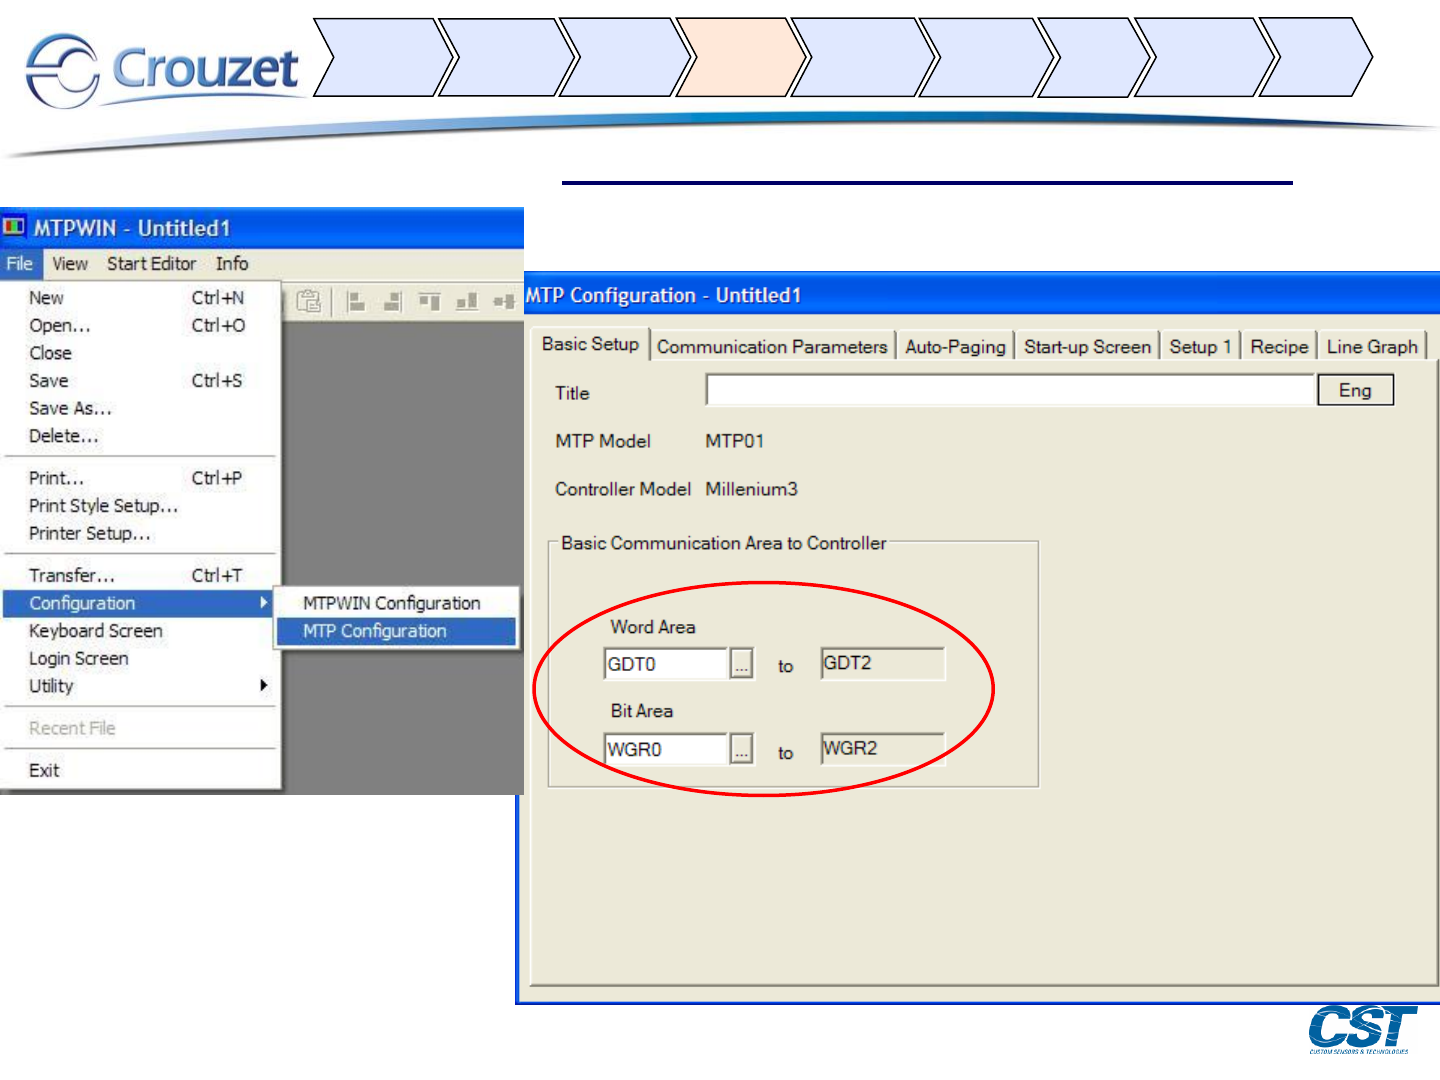Choose Save As... from the menu
This screenshot has height=1080, width=1440.
(139, 408)
